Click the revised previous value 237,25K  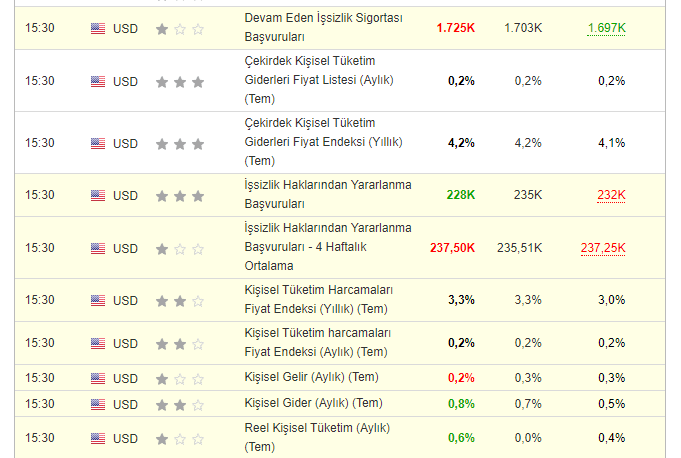tap(602, 247)
